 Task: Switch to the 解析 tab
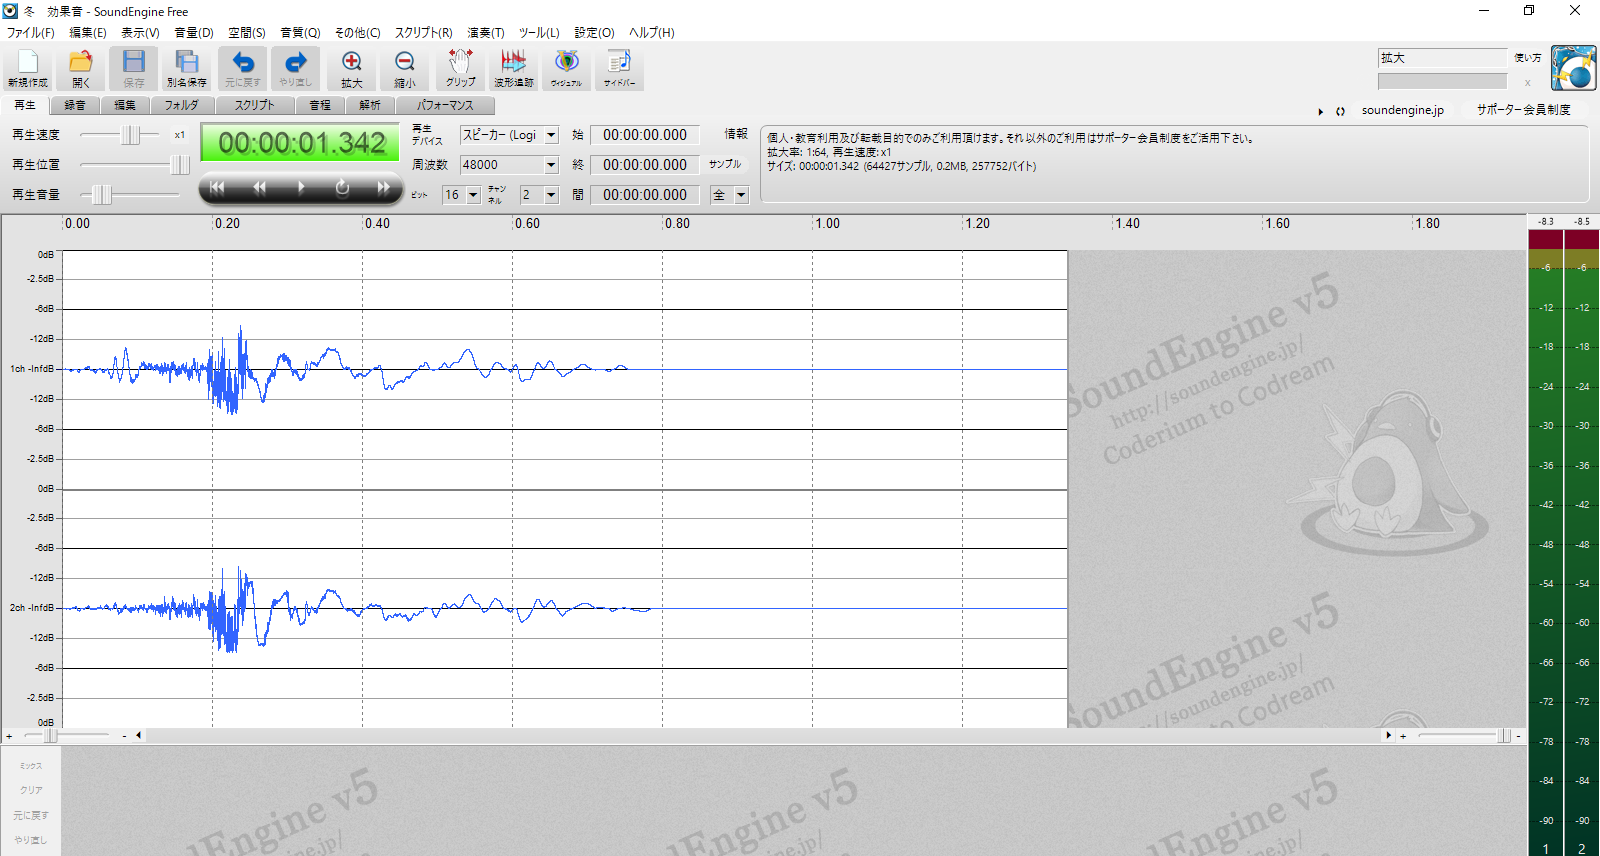(370, 105)
